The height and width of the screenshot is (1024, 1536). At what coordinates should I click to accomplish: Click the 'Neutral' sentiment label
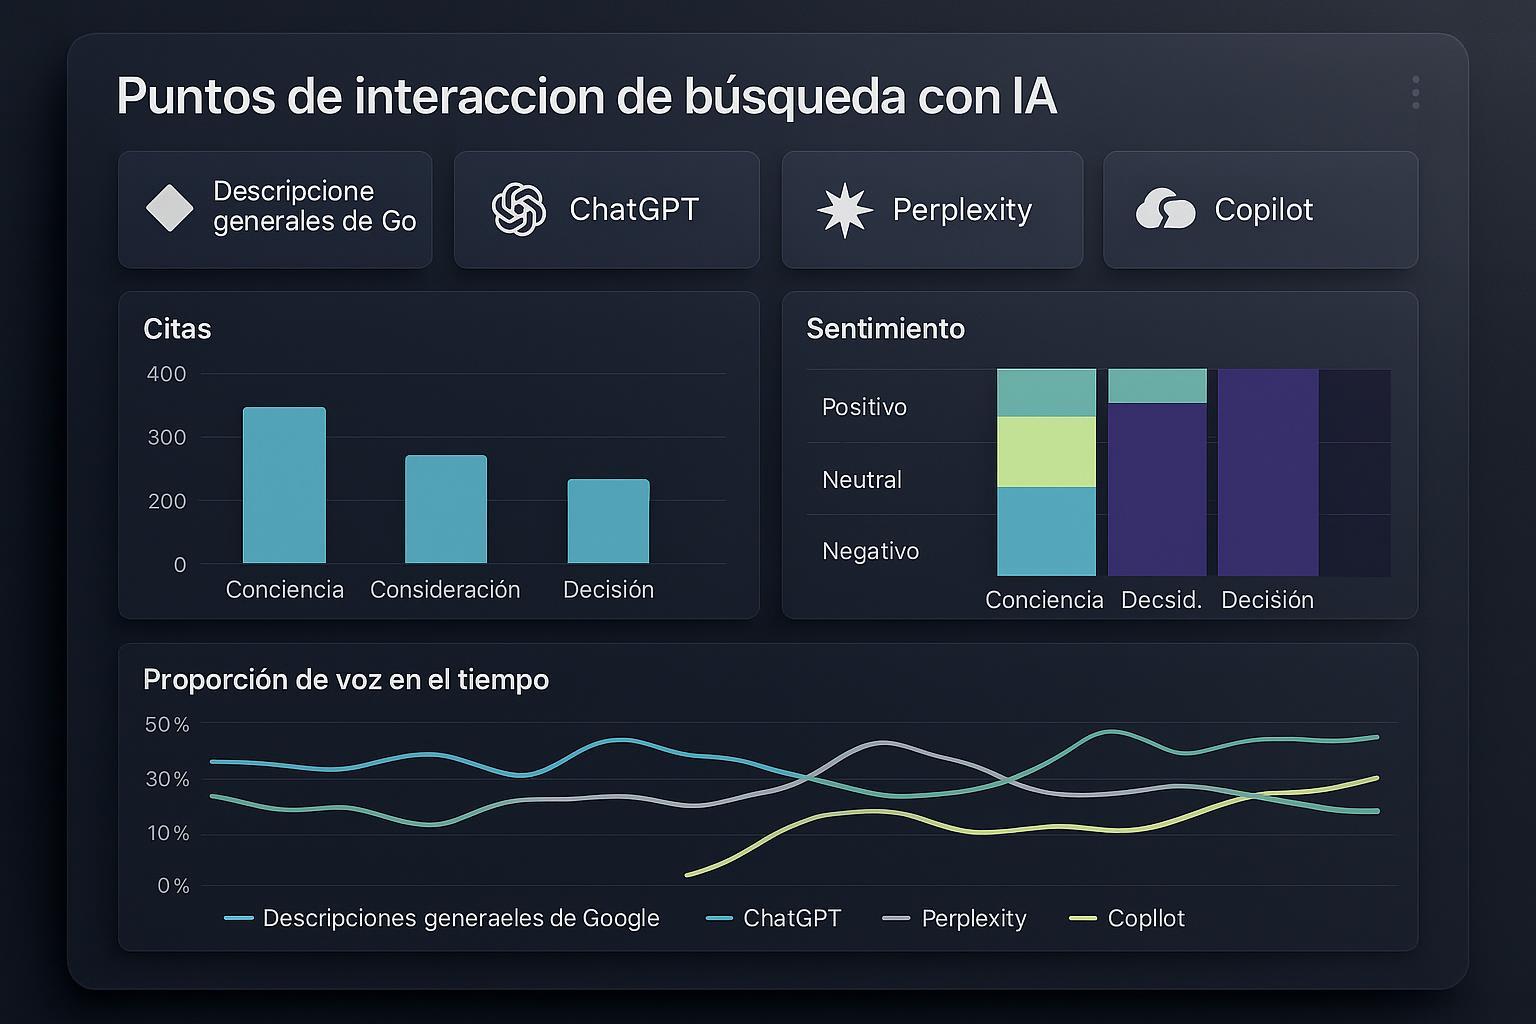click(862, 480)
